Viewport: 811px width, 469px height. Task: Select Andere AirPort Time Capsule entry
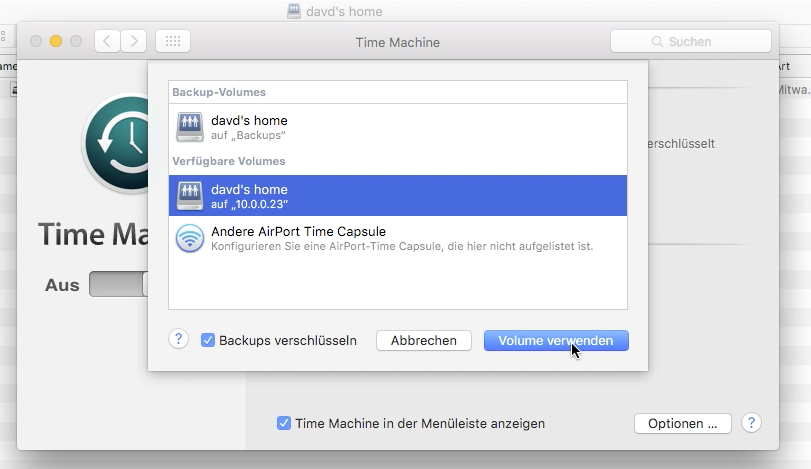pos(398,238)
